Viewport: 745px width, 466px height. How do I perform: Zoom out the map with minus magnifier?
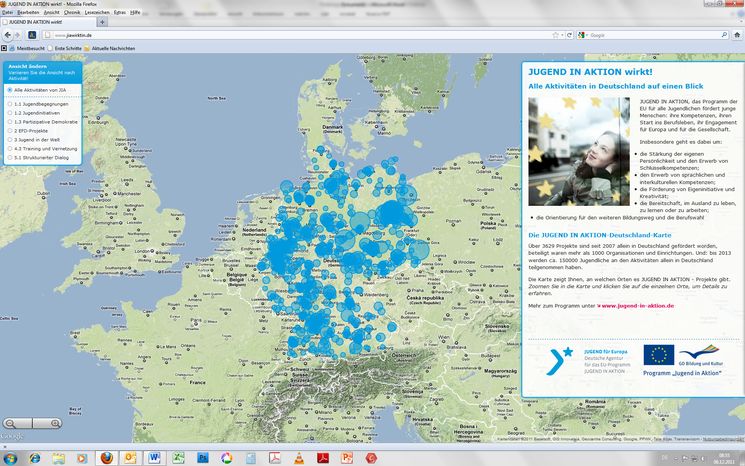point(10,423)
